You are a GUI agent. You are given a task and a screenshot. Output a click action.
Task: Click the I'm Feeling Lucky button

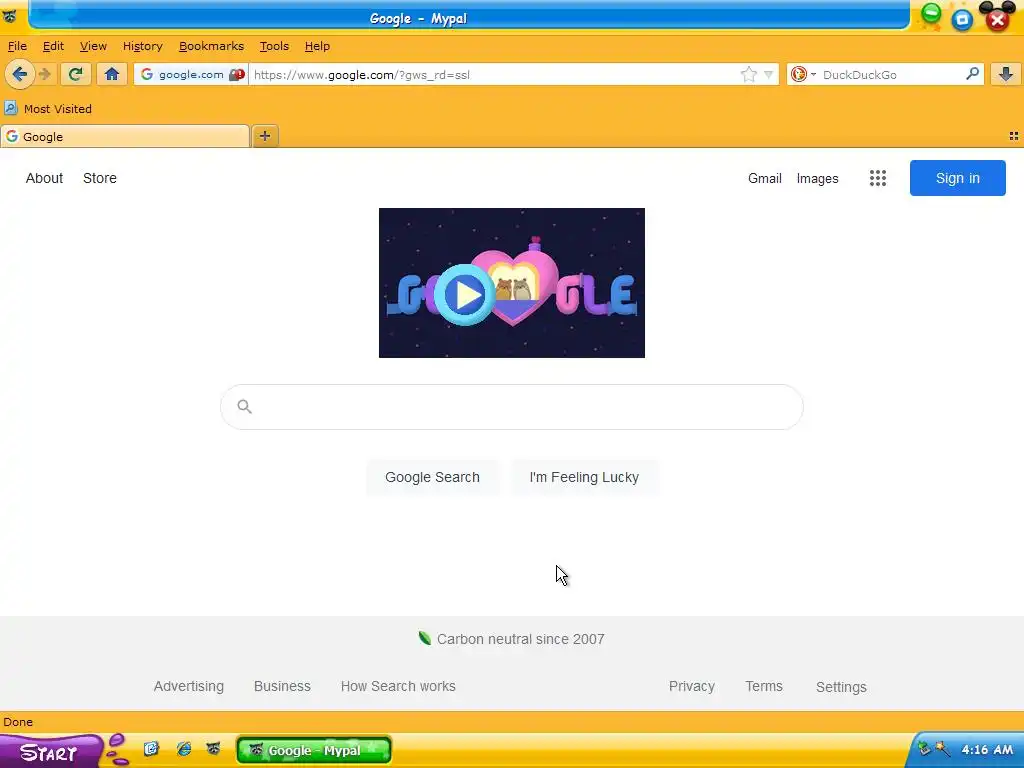click(x=584, y=477)
